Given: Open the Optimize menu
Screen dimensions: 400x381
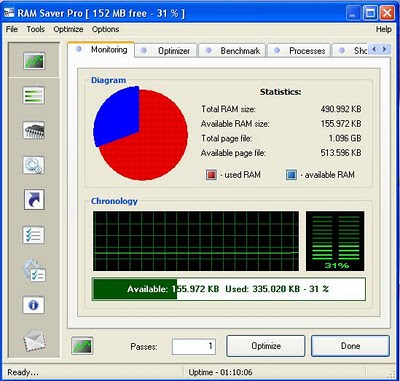Looking at the screenshot, I should coord(68,29).
